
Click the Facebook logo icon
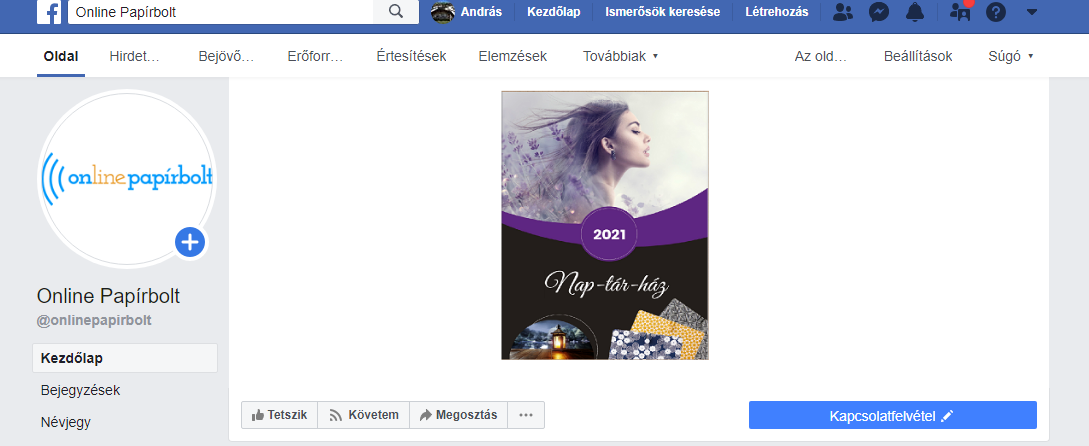(49, 12)
